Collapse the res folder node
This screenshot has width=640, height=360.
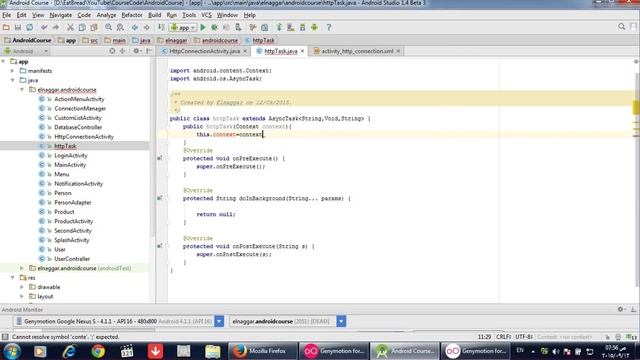[x=13, y=278]
